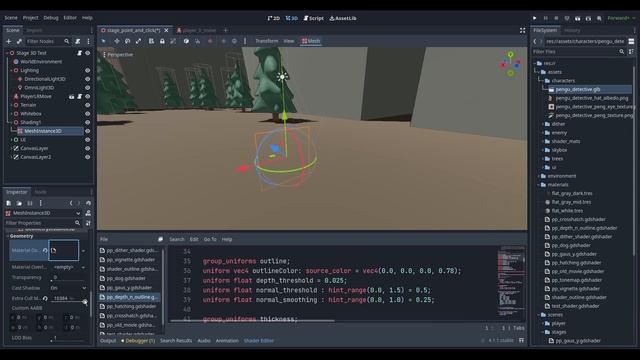Toggle visibility of CanvasLayer2 node
The height and width of the screenshot is (360, 640).
[87, 157]
